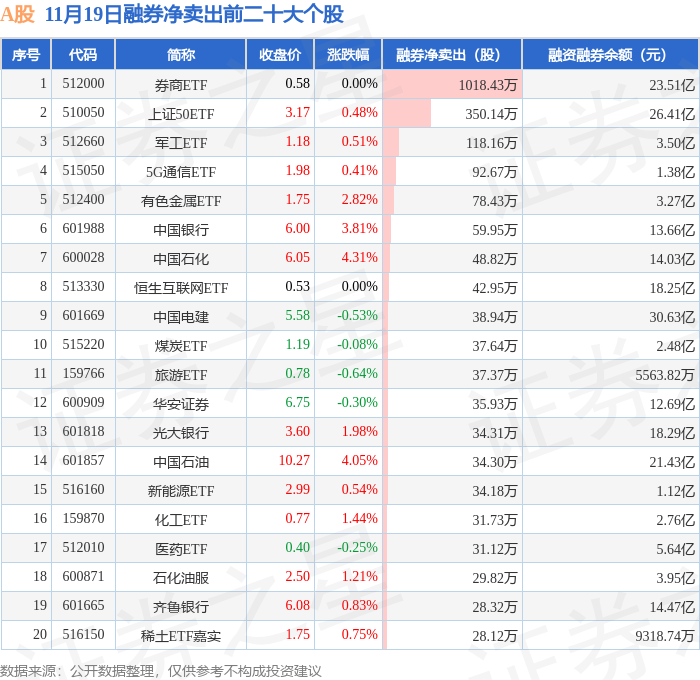This screenshot has width=700, height=680.
Task: Select the closing price 10.27
Action: pos(294,461)
